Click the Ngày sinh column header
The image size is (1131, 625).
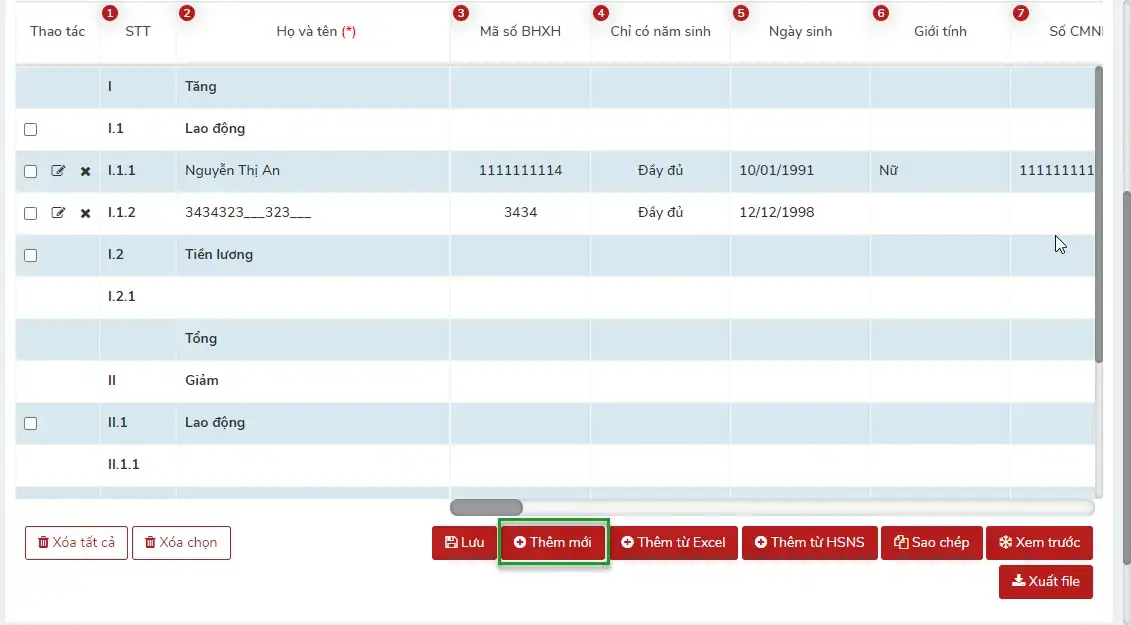pyautogui.click(x=800, y=32)
